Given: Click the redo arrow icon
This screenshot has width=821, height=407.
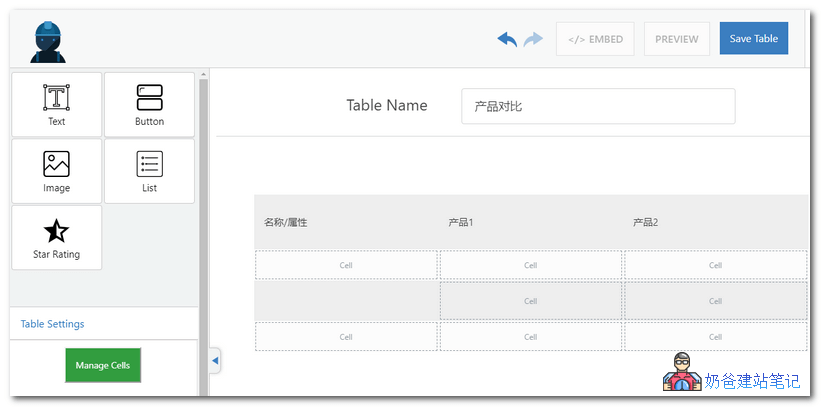Looking at the screenshot, I should pyautogui.click(x=533, y=39).
